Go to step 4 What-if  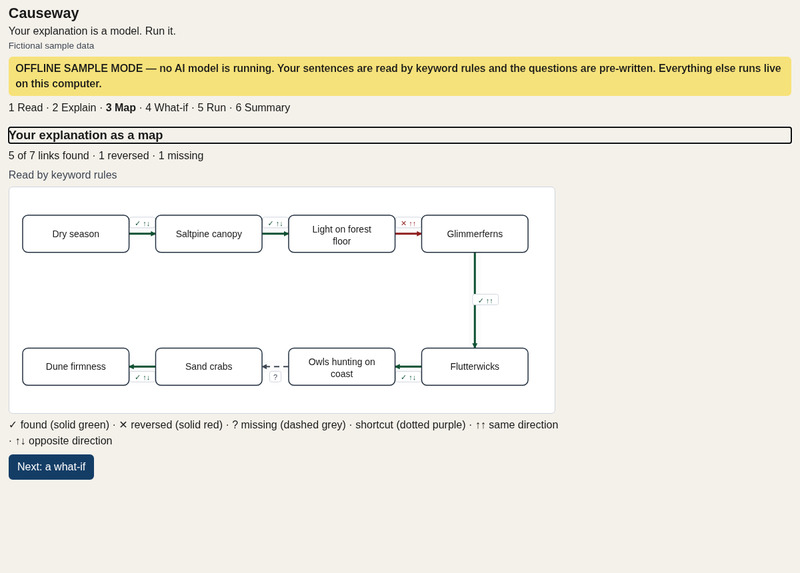coord(167,108)
